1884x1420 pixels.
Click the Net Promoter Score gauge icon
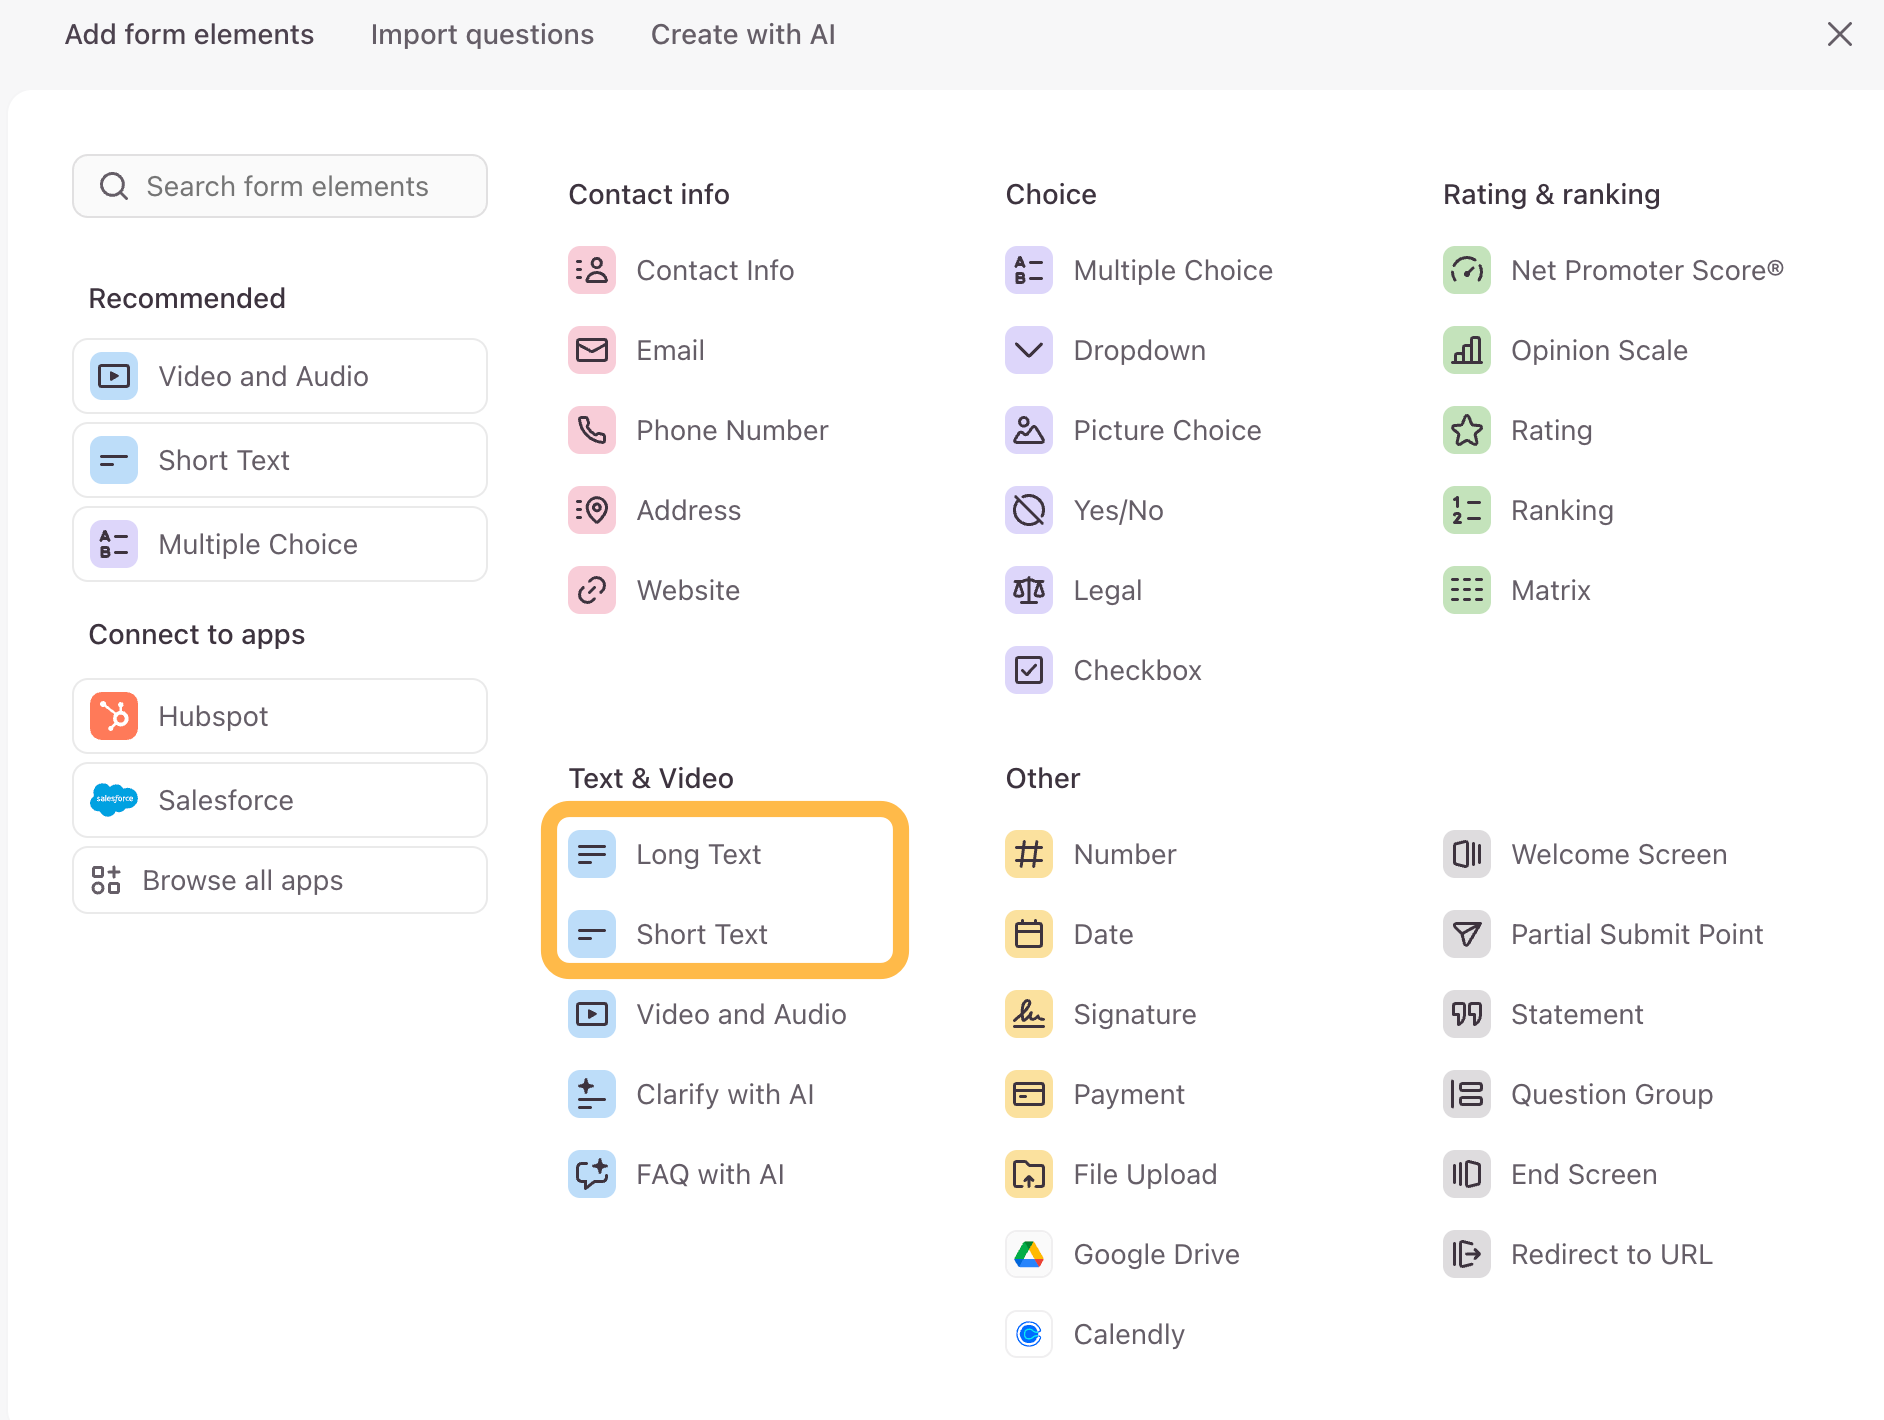pos(1466,270)
